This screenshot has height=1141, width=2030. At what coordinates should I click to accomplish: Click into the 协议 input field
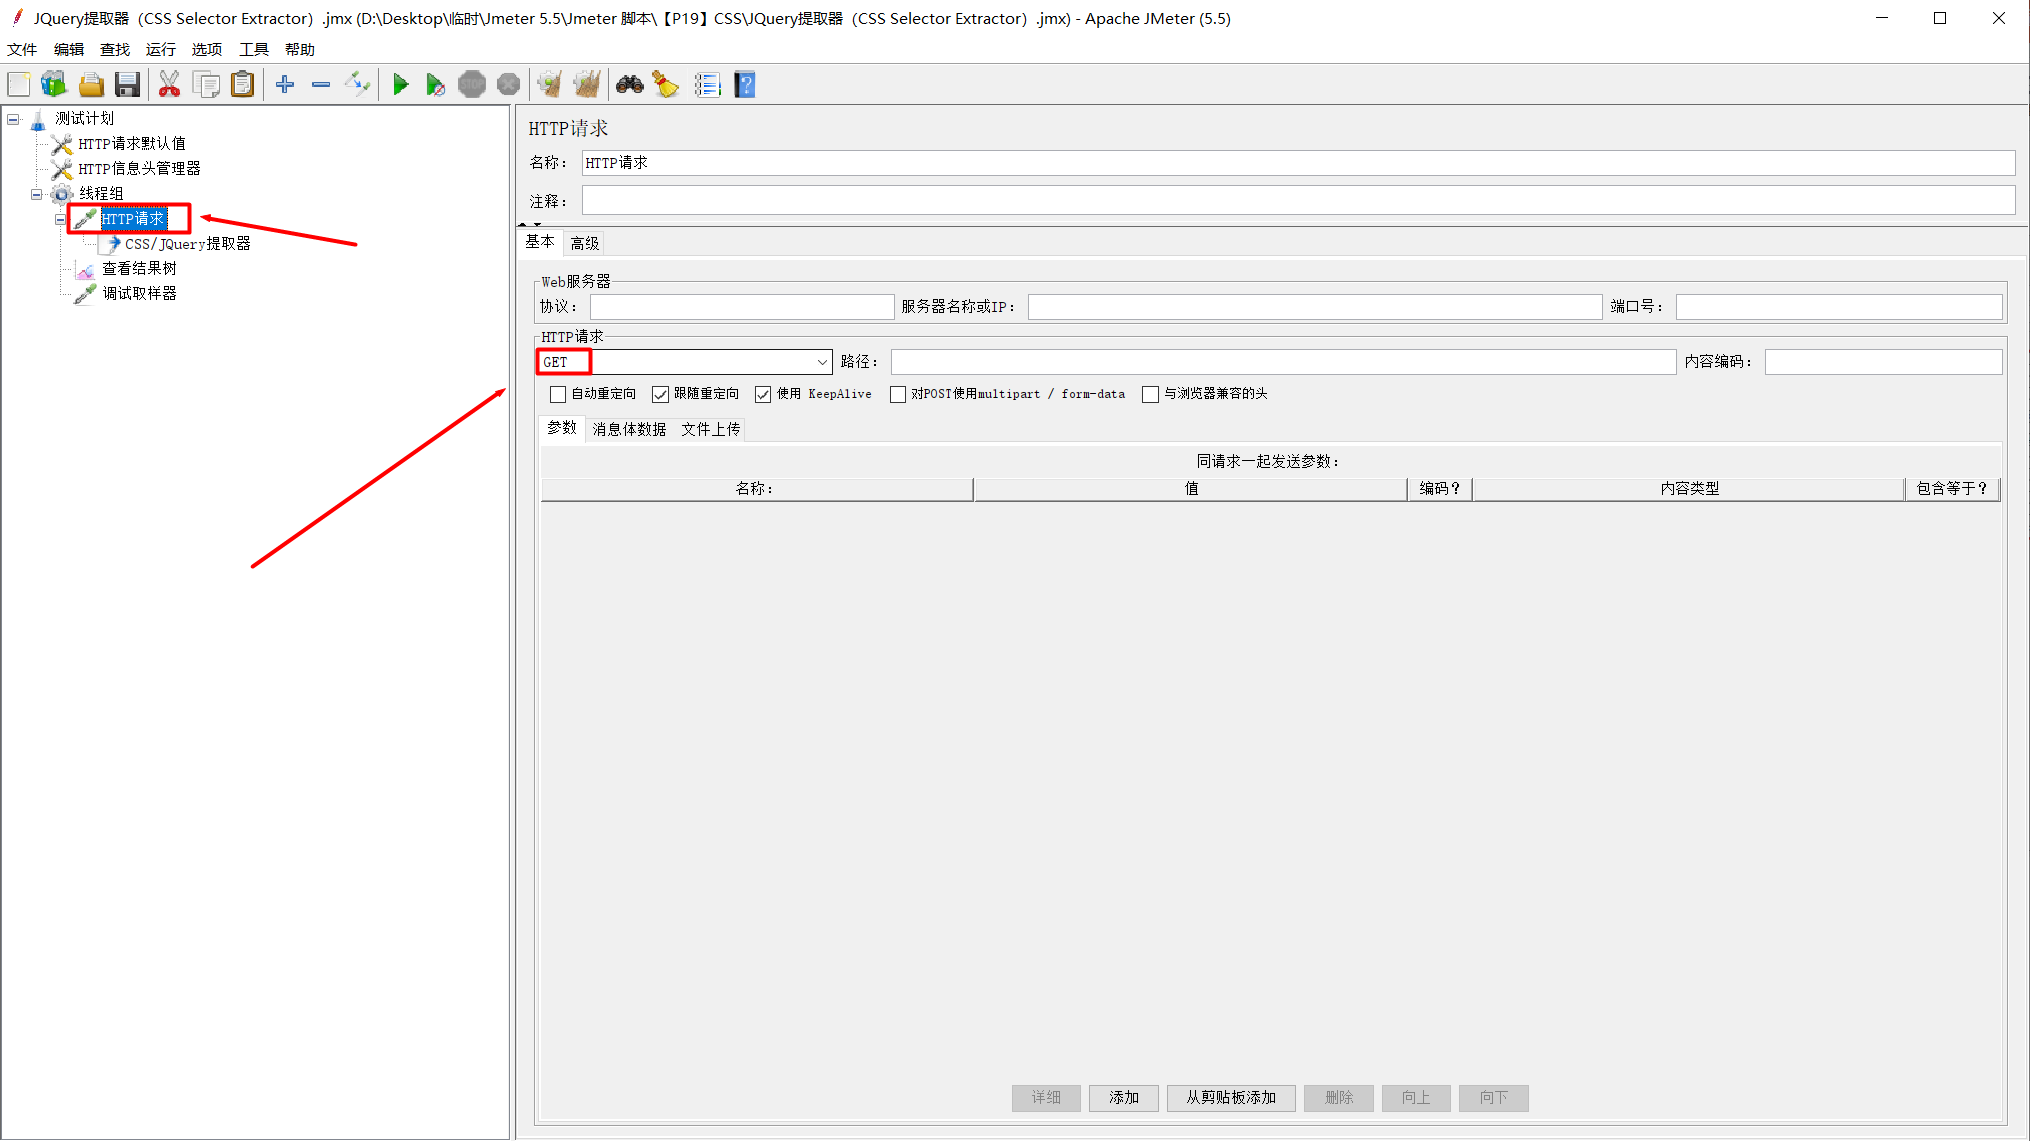click(742, 307)
